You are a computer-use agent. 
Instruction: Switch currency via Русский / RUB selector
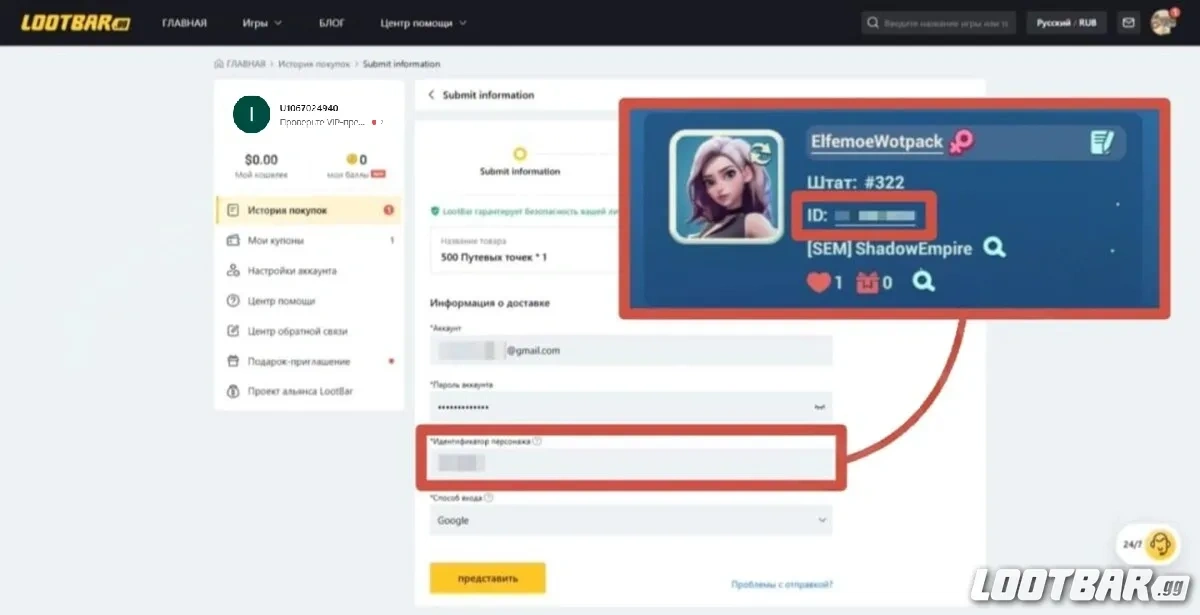[x=1066, y=22]
